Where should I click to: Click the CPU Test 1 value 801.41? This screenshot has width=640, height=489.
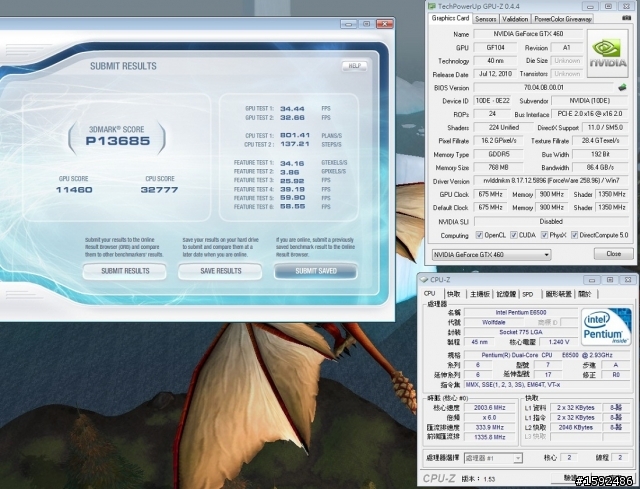click(x=295, y=136)
